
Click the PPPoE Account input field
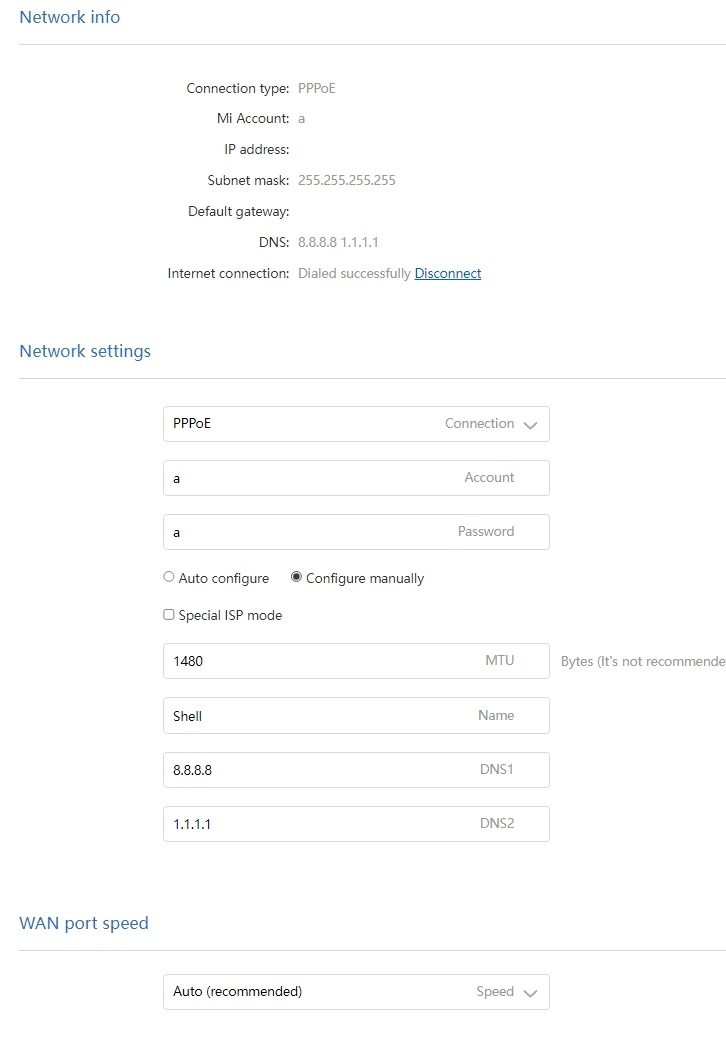[355, 477]
